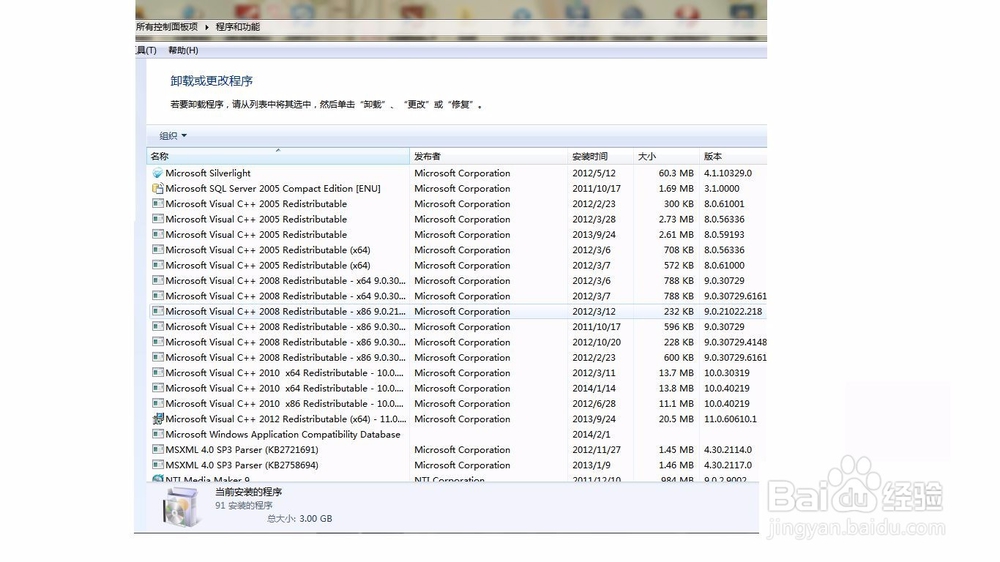Click 所有控制面板项 in the breadcrumb
1000x562 pixels.
[x=166, y=27]
